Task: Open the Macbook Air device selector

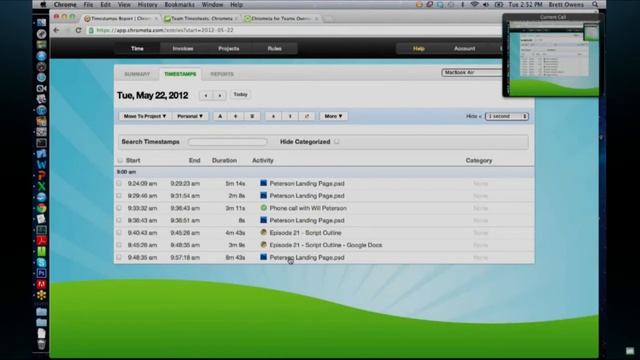Action: point(472,72)
